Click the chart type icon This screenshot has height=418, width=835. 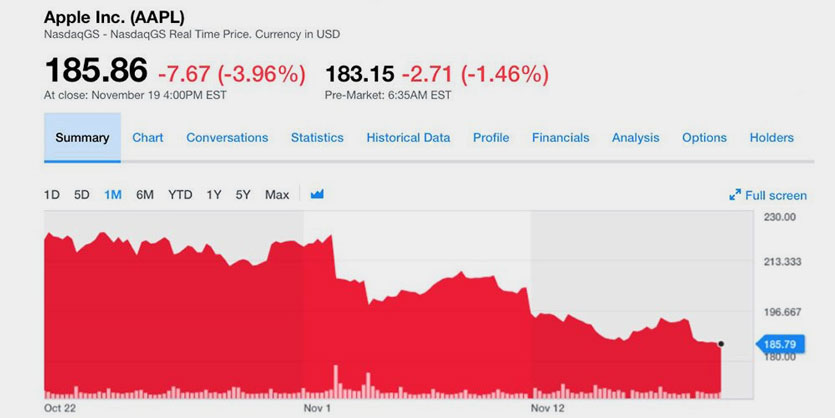coord(317,194)
